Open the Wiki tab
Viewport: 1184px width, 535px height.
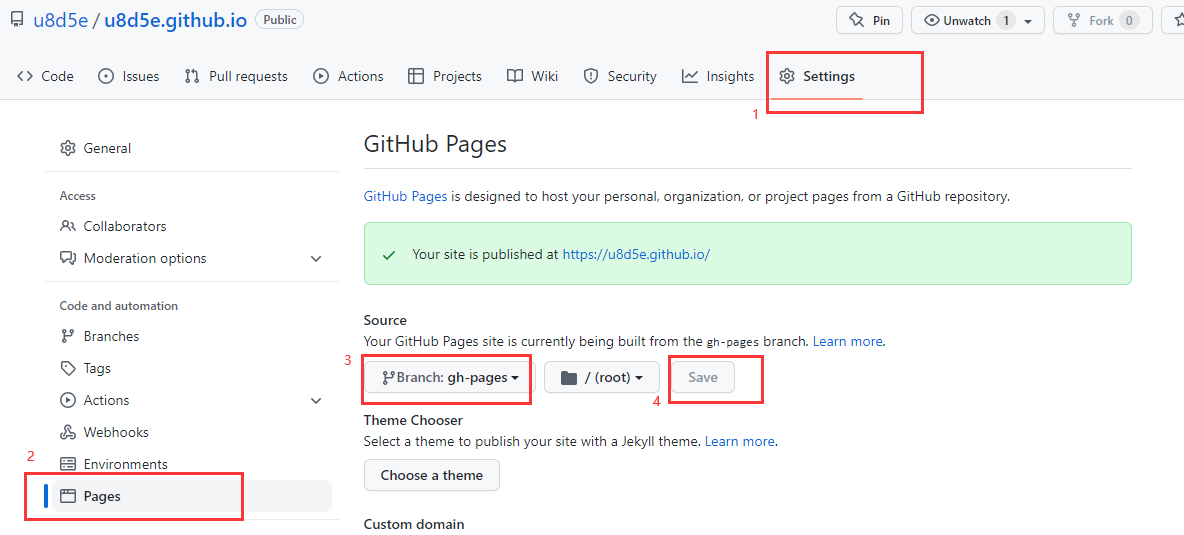[x=532, y=76]
